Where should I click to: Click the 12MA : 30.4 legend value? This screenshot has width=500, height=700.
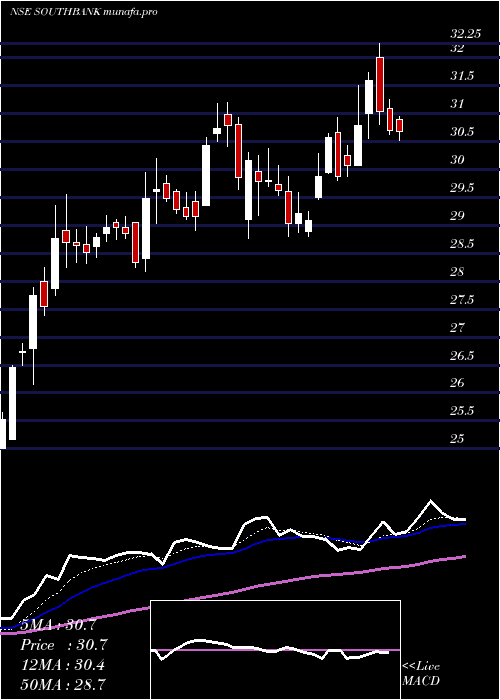63,665
